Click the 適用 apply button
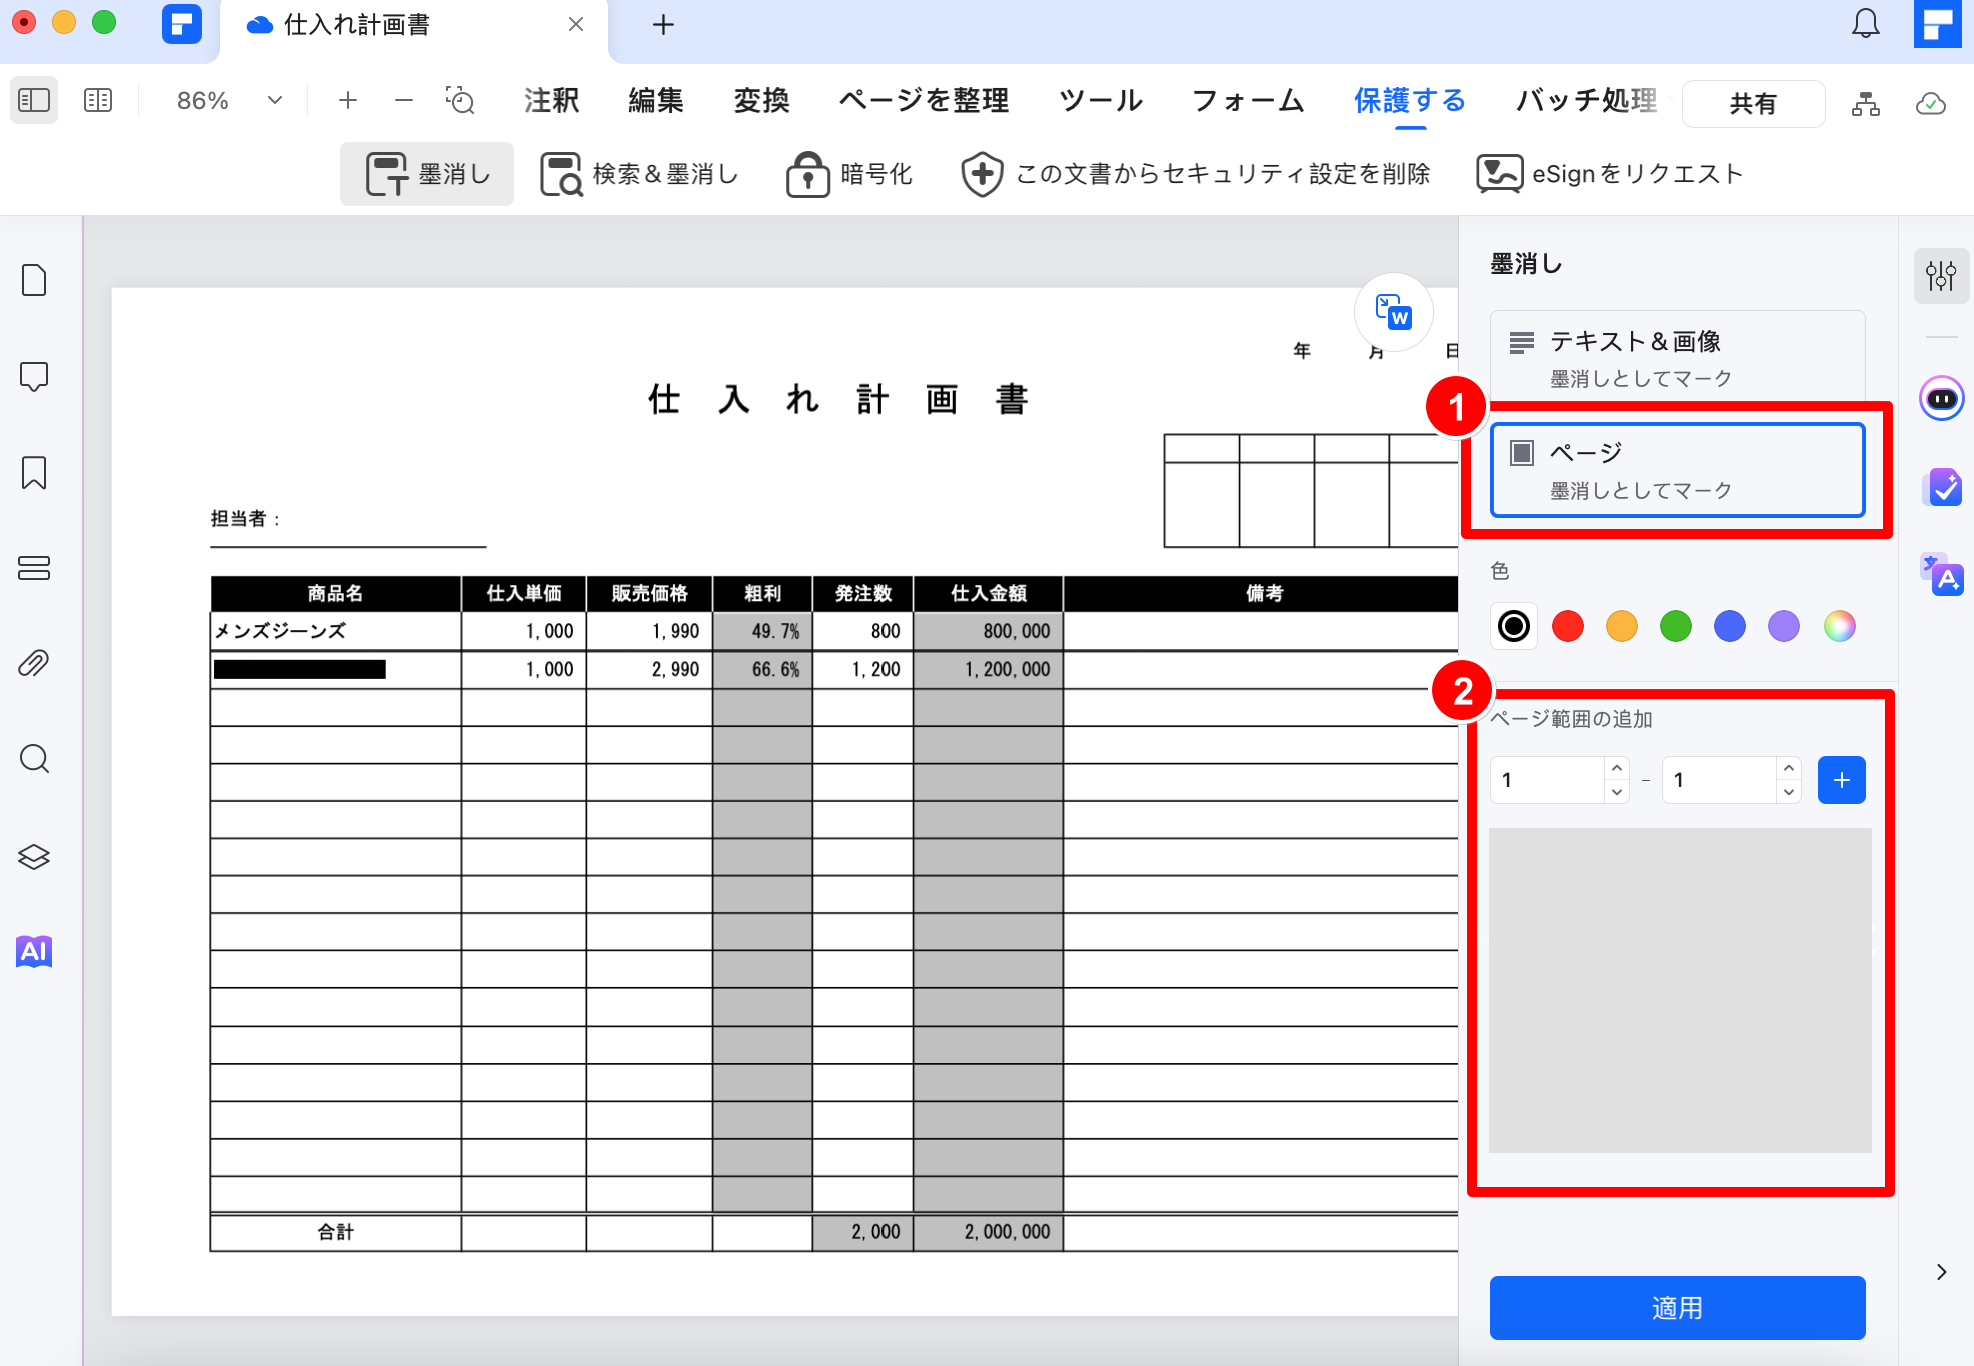1974x1366 pixels. tap(1677, 1308)
